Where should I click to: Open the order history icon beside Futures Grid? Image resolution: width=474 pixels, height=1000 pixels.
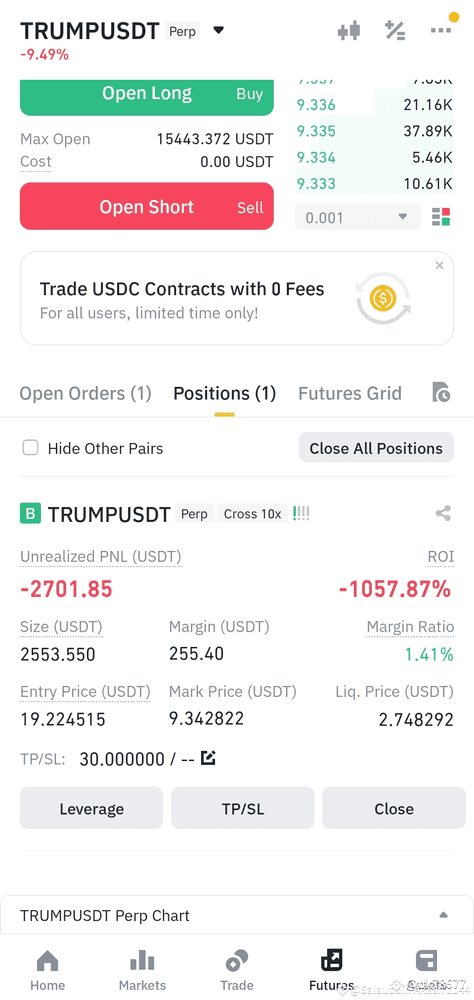pyautogui.click(x=441, y=392)
